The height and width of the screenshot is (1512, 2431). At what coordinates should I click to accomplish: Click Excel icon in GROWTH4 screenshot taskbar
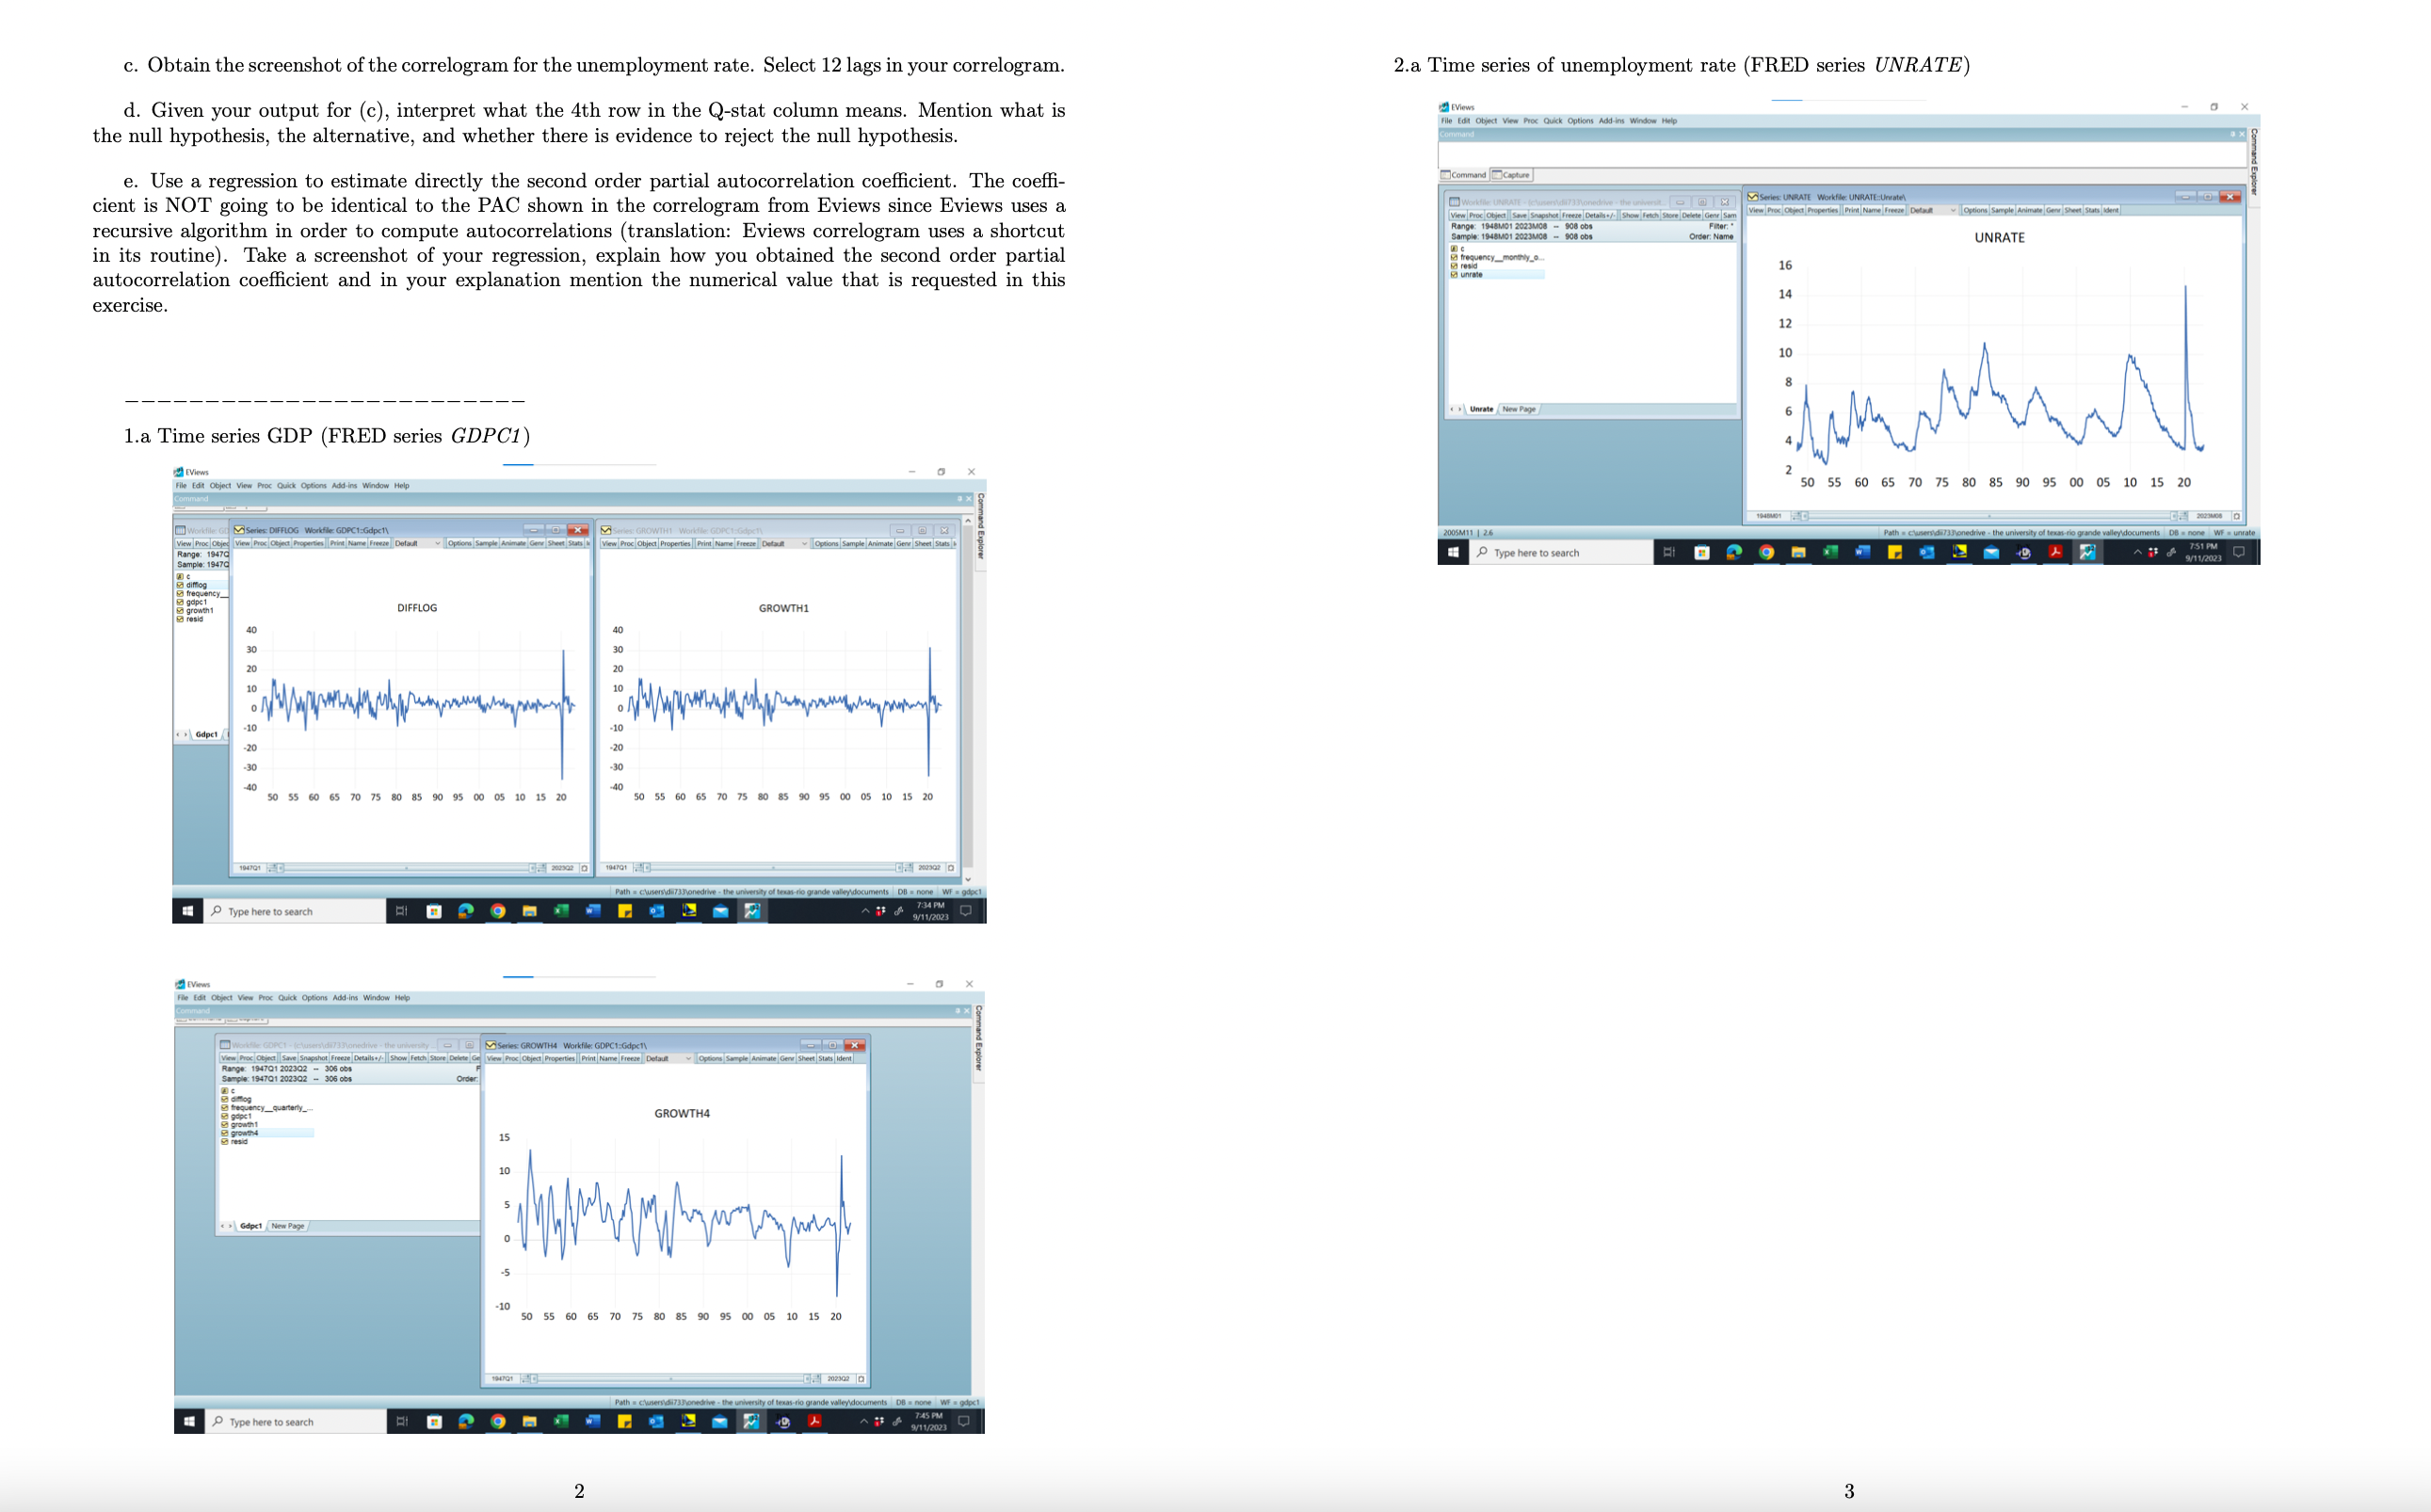(561, 1421)
